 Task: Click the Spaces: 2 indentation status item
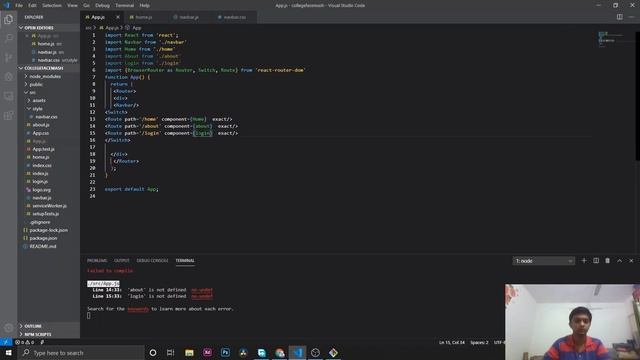pos(479,342)
